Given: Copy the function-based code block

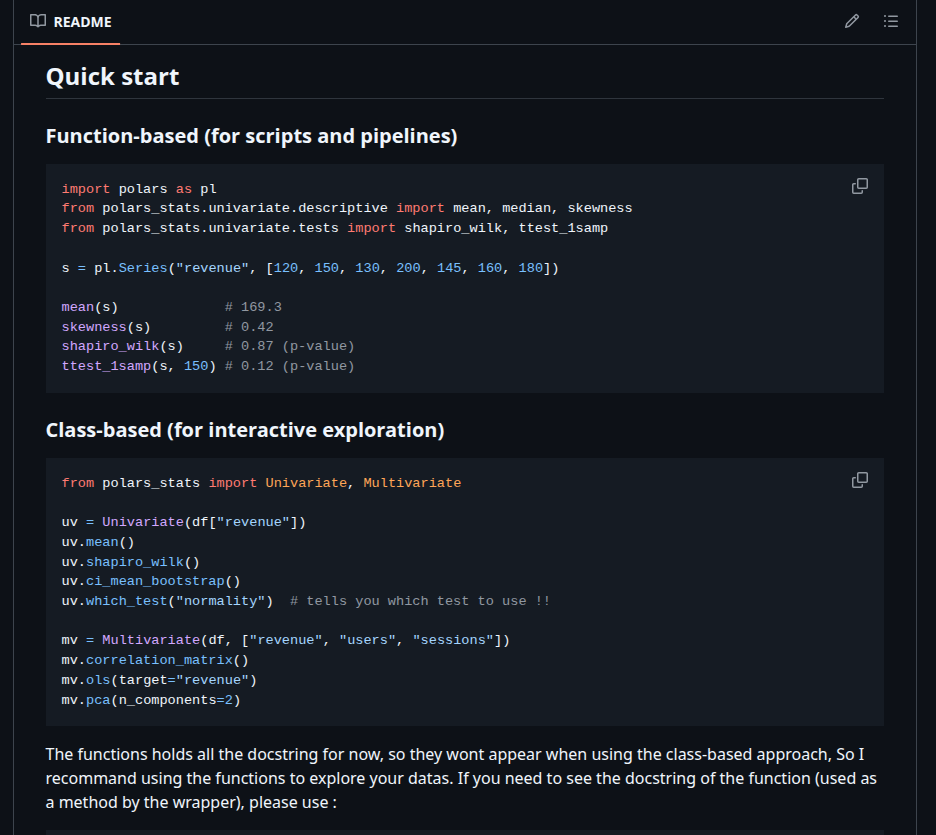Looking at the screenshot, I should coord(860,186).
